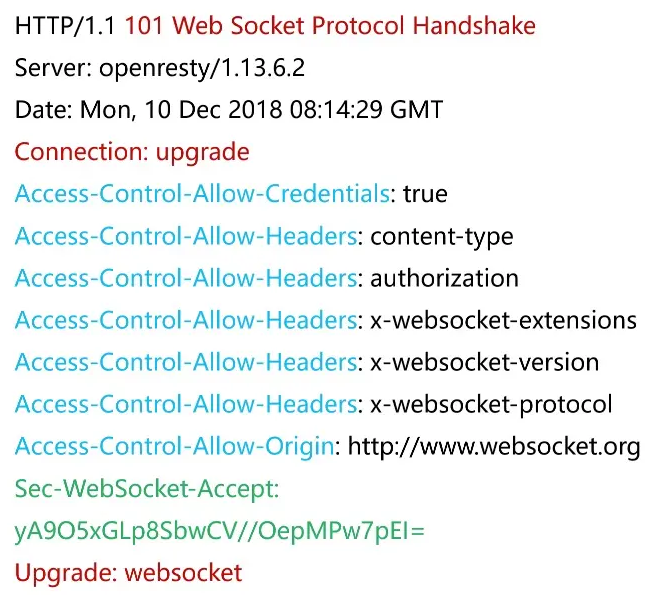
Task: Click Access-Control-Allow-Headers beside x-websocket-protocol
Action: [186, 404]
